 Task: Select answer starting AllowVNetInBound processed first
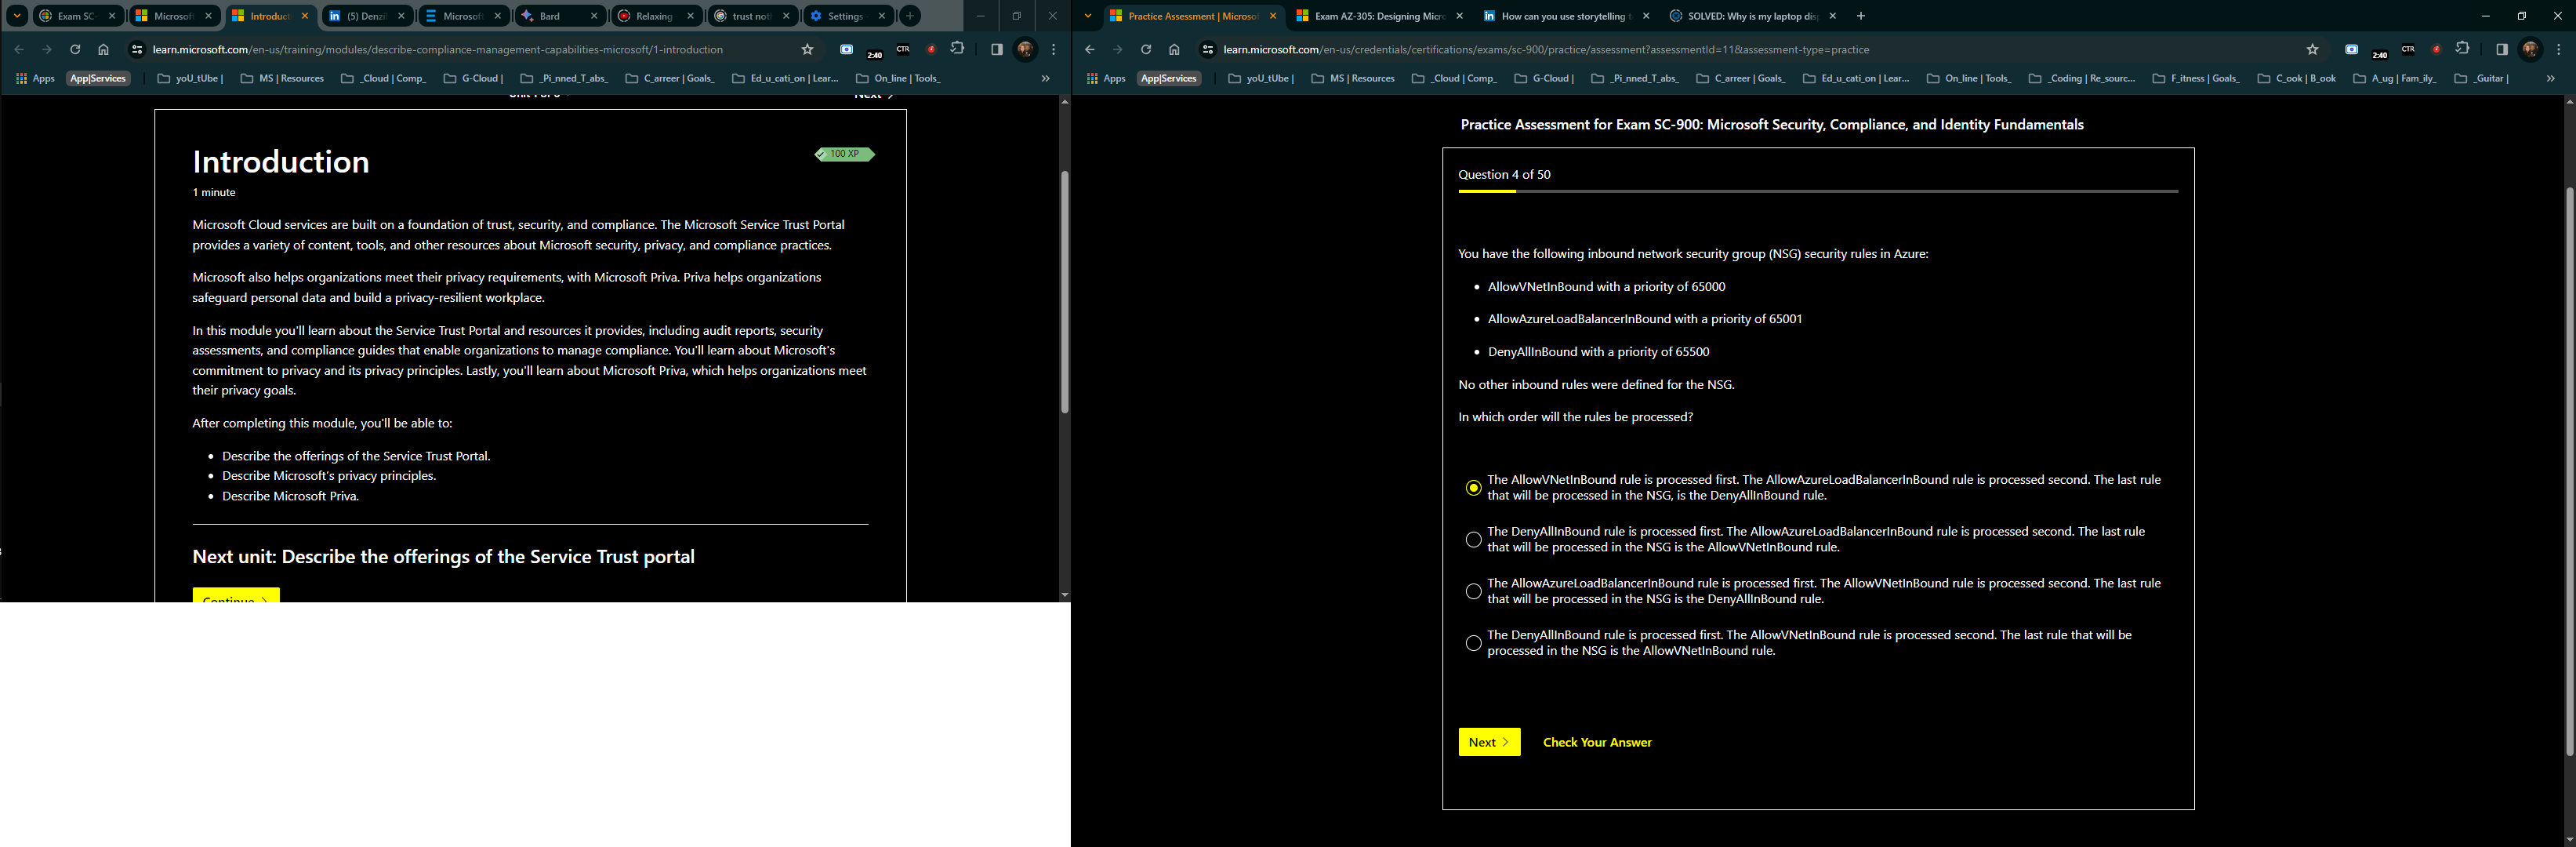1473,488
